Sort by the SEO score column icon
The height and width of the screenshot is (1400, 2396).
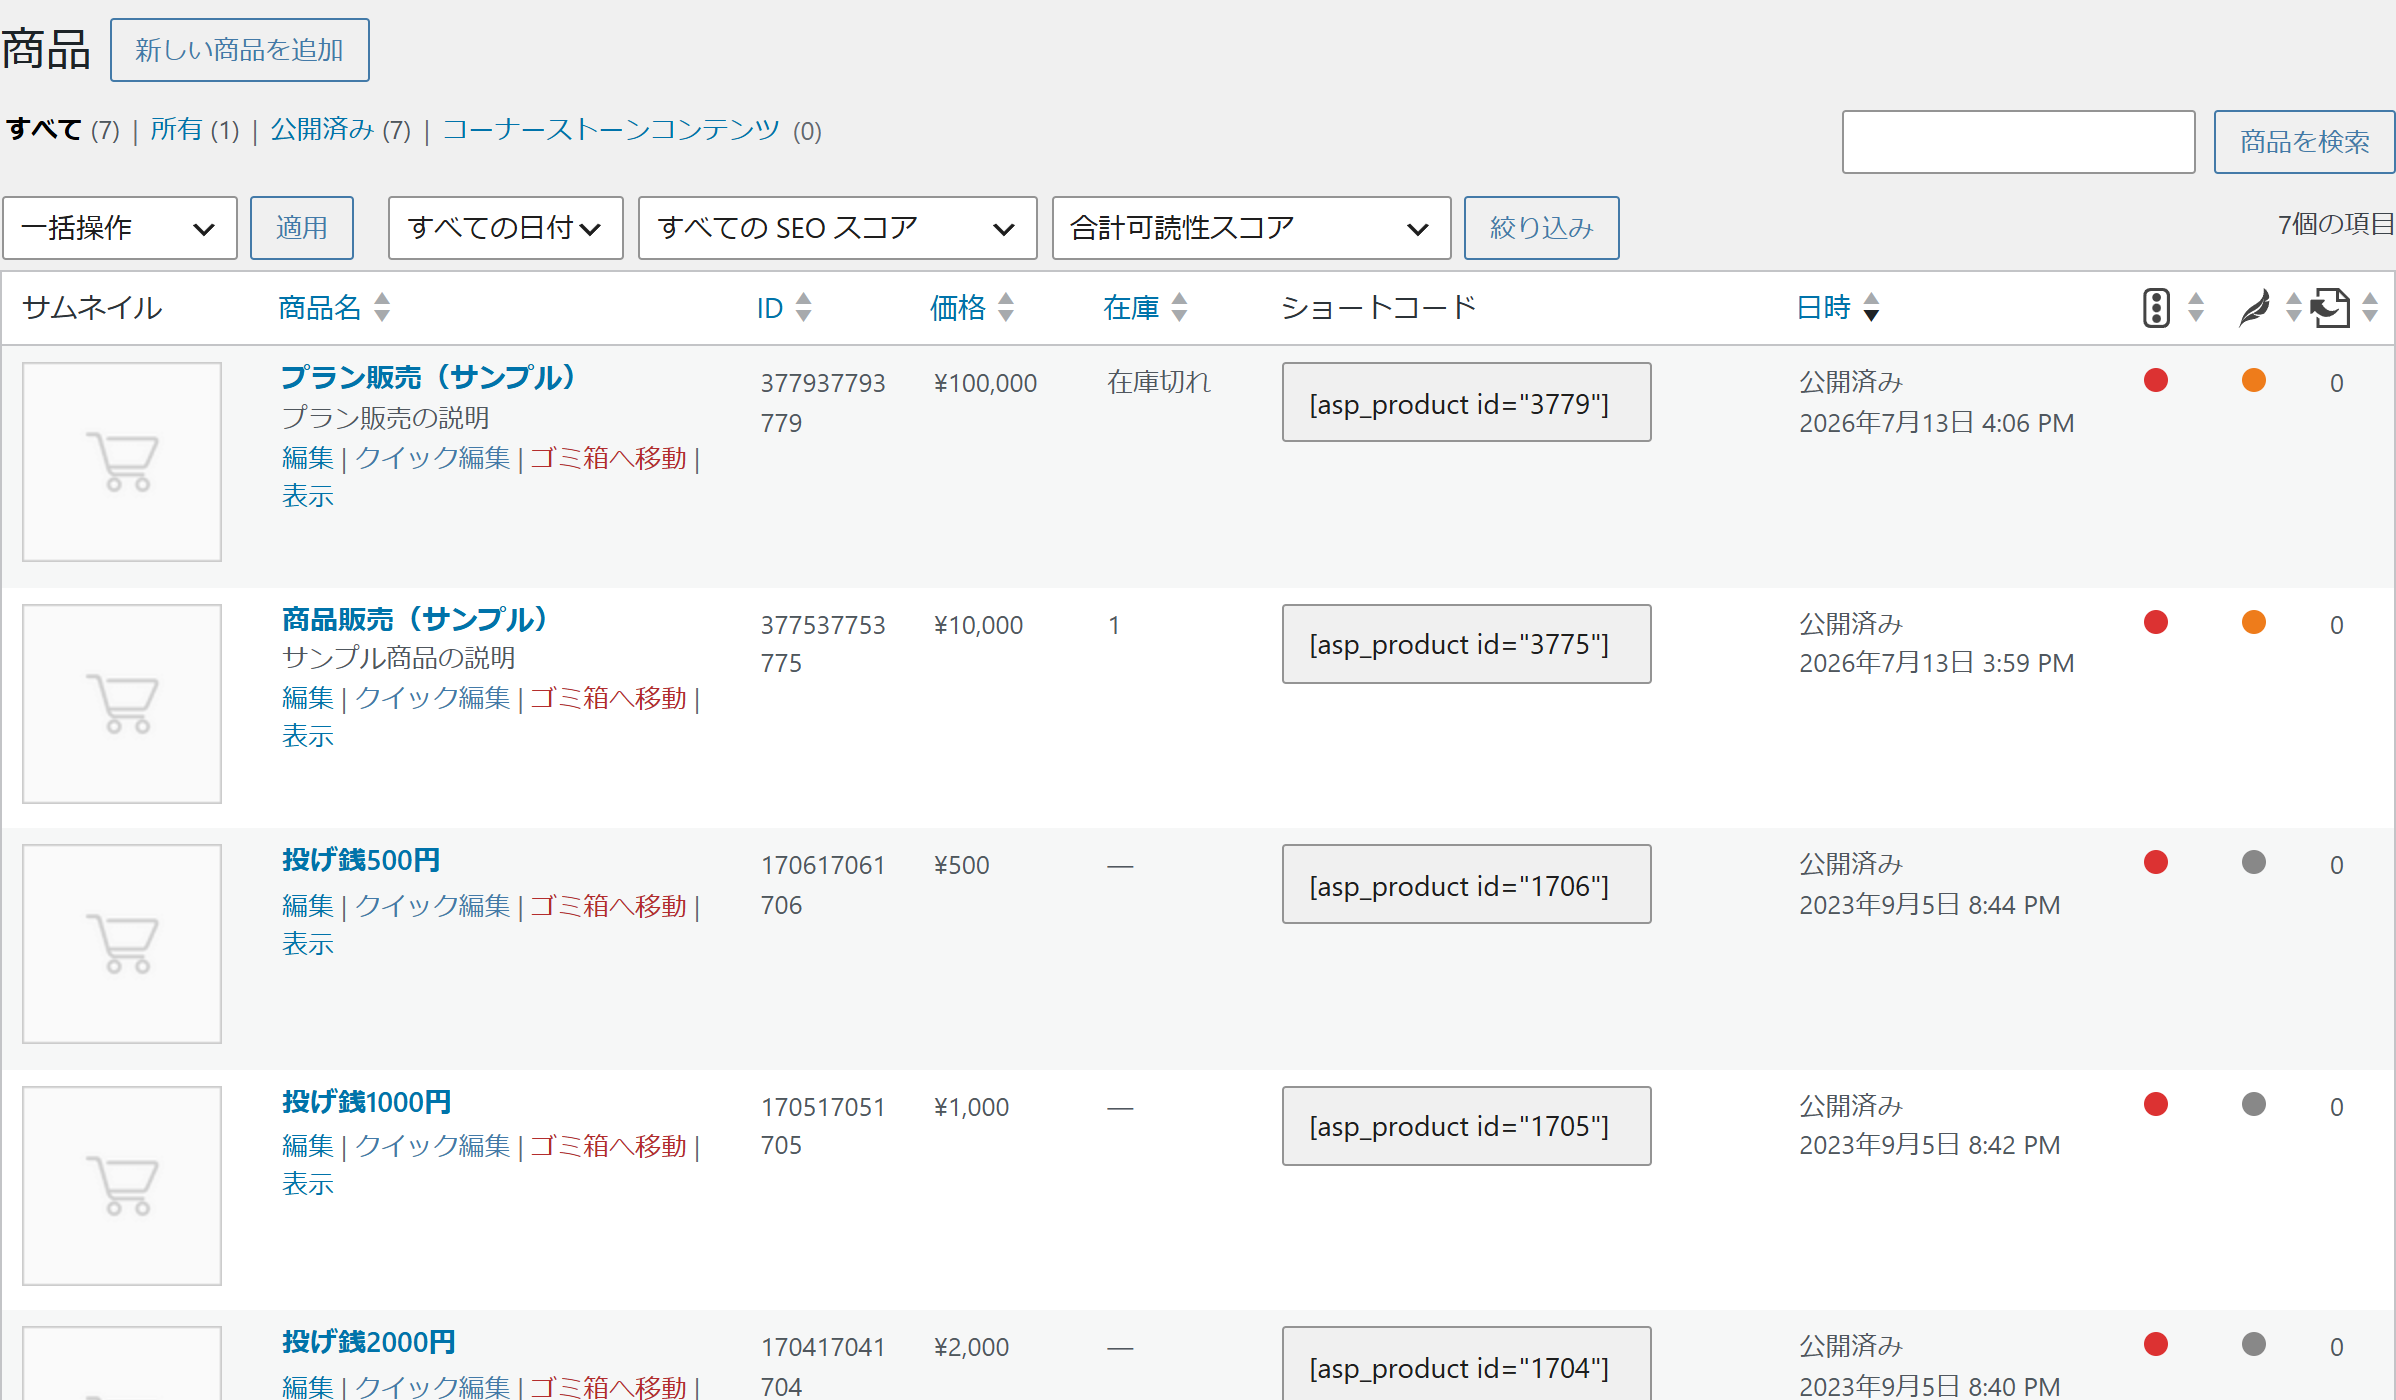pyautogui.click(x=2157, y=307)
